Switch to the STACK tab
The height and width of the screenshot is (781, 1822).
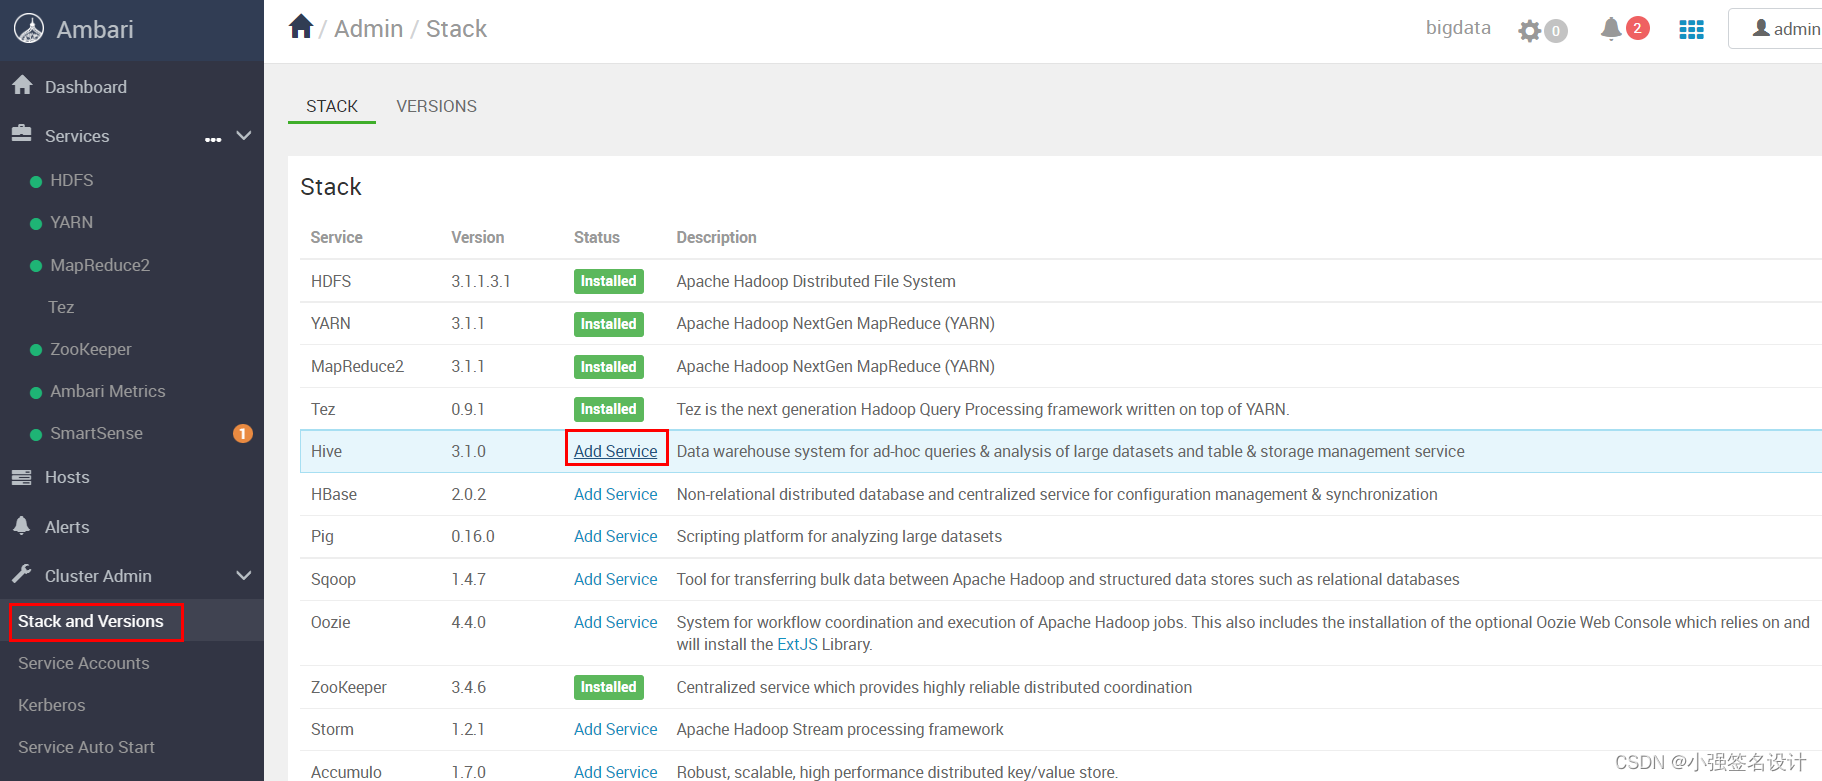click(x=332, y=106)
